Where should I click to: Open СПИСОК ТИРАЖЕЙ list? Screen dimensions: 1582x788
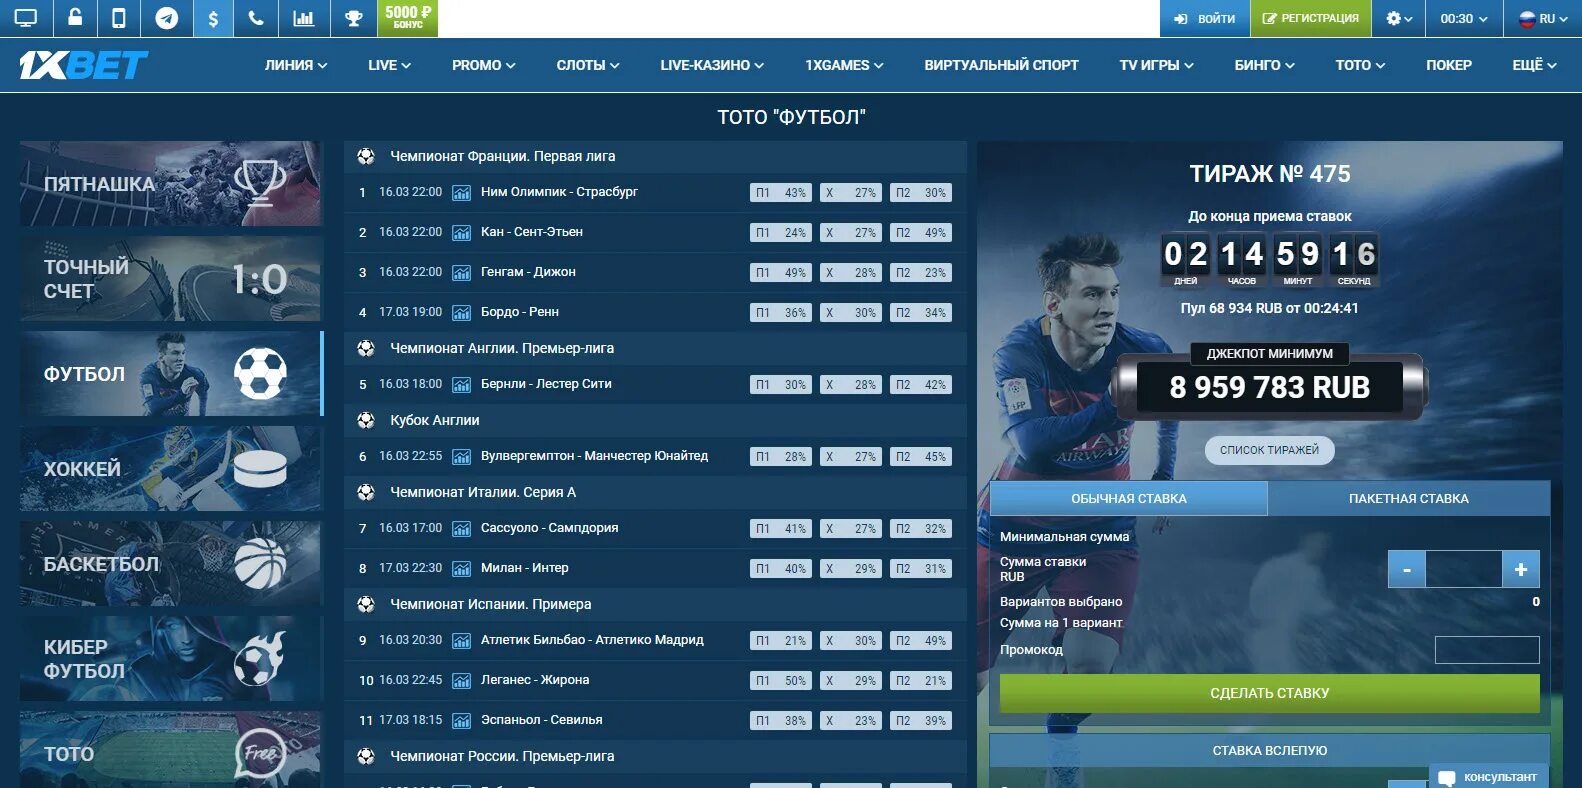(x=1269, y=450)
